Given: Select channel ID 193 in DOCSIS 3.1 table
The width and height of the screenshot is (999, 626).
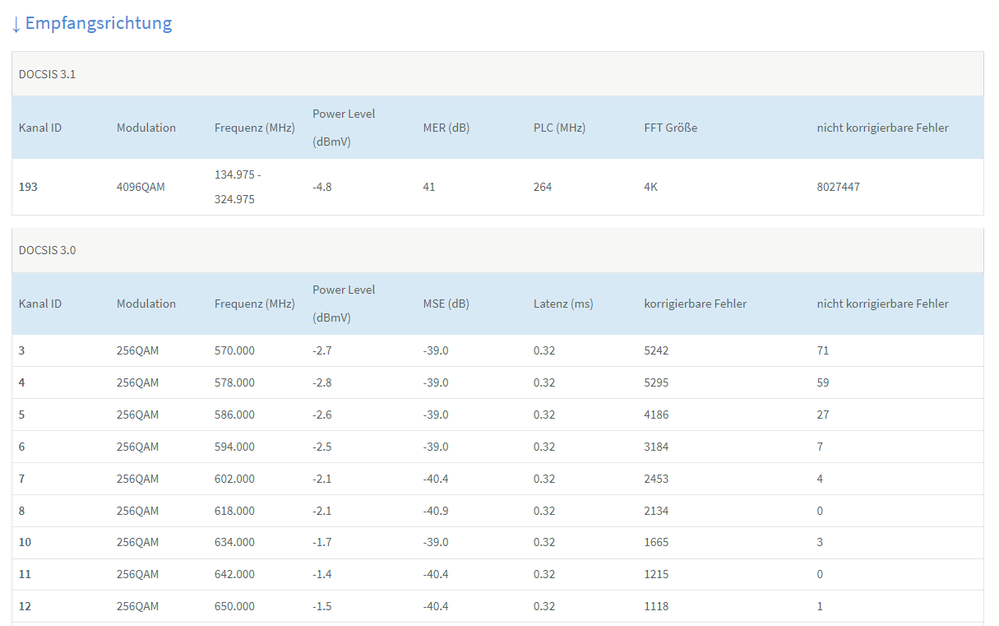Looking at the screenshot, I should [x=28, y=187].
